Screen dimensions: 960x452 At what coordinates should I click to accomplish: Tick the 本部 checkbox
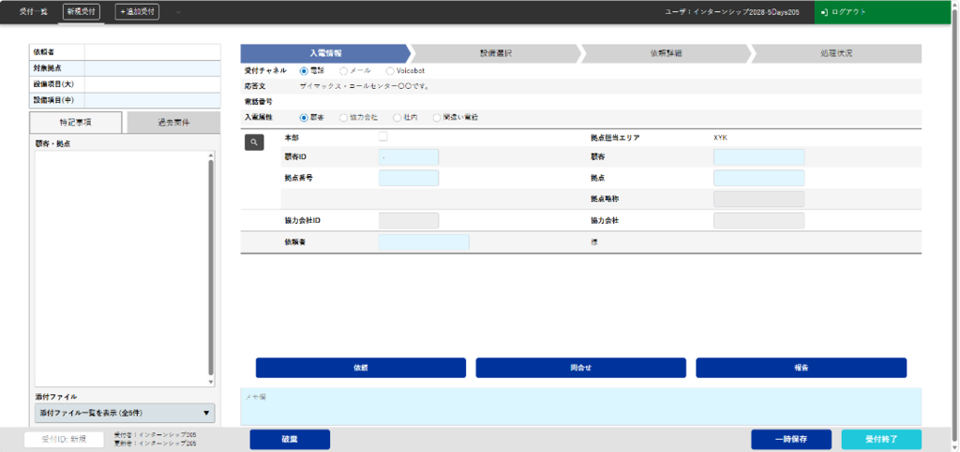coord(383,137)
